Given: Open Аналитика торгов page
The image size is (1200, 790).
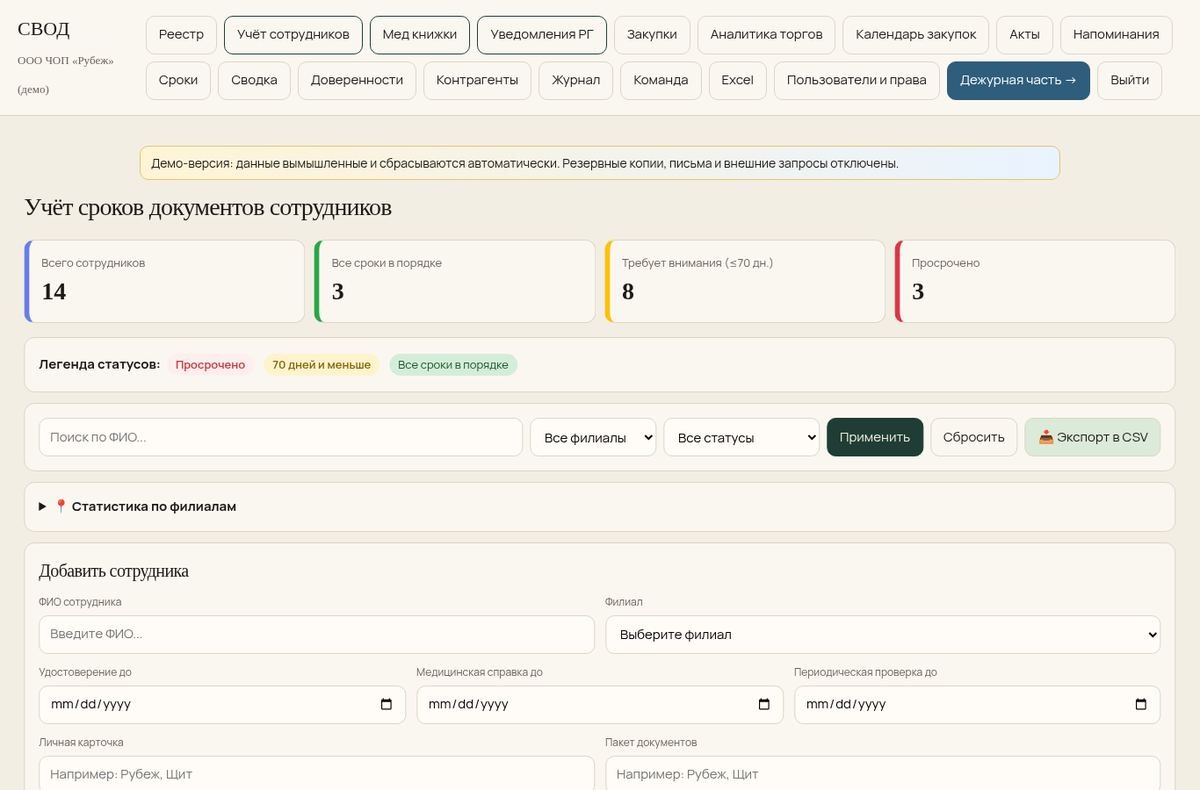Looking at the screenshot, I should (x=766, y=34).
